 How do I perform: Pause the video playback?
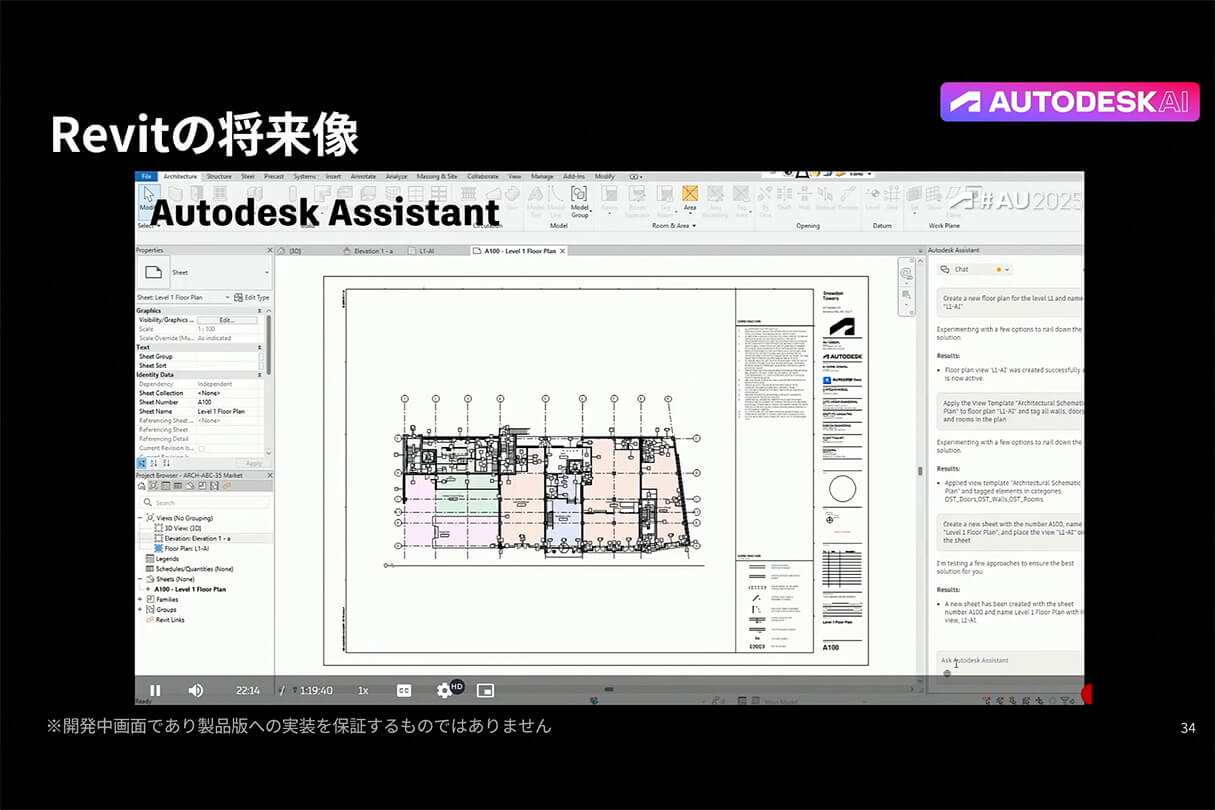pos(155,690)
